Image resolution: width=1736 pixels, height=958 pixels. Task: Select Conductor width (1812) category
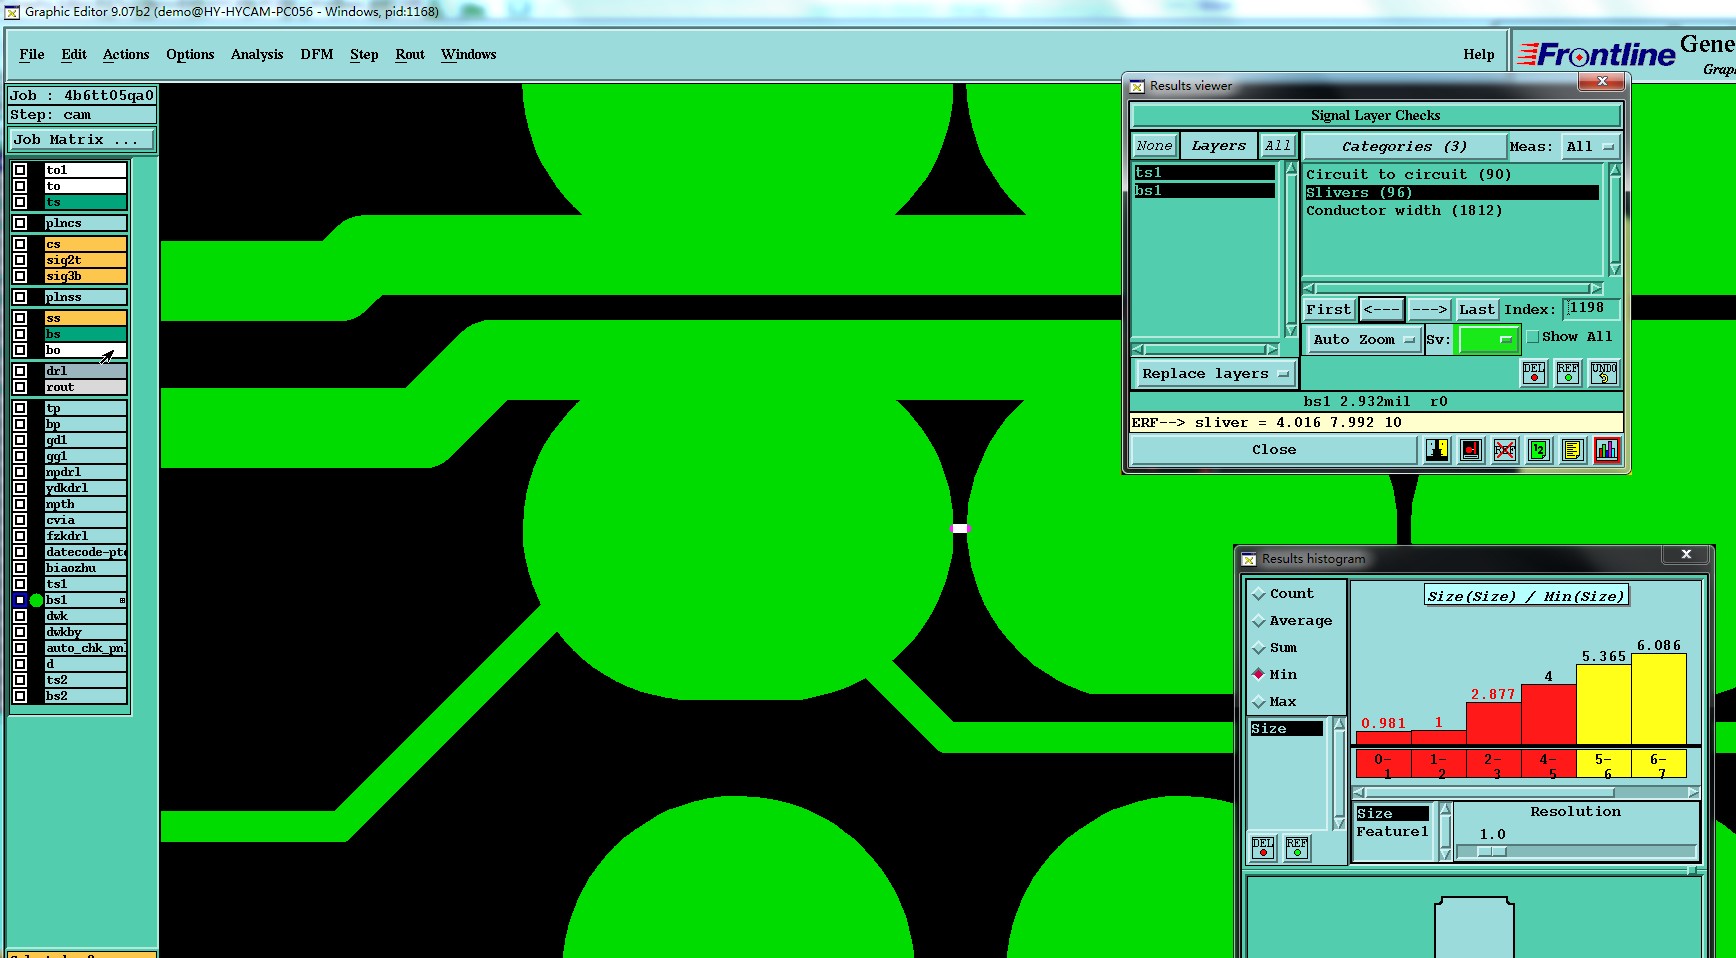[x=1404, y=211]
